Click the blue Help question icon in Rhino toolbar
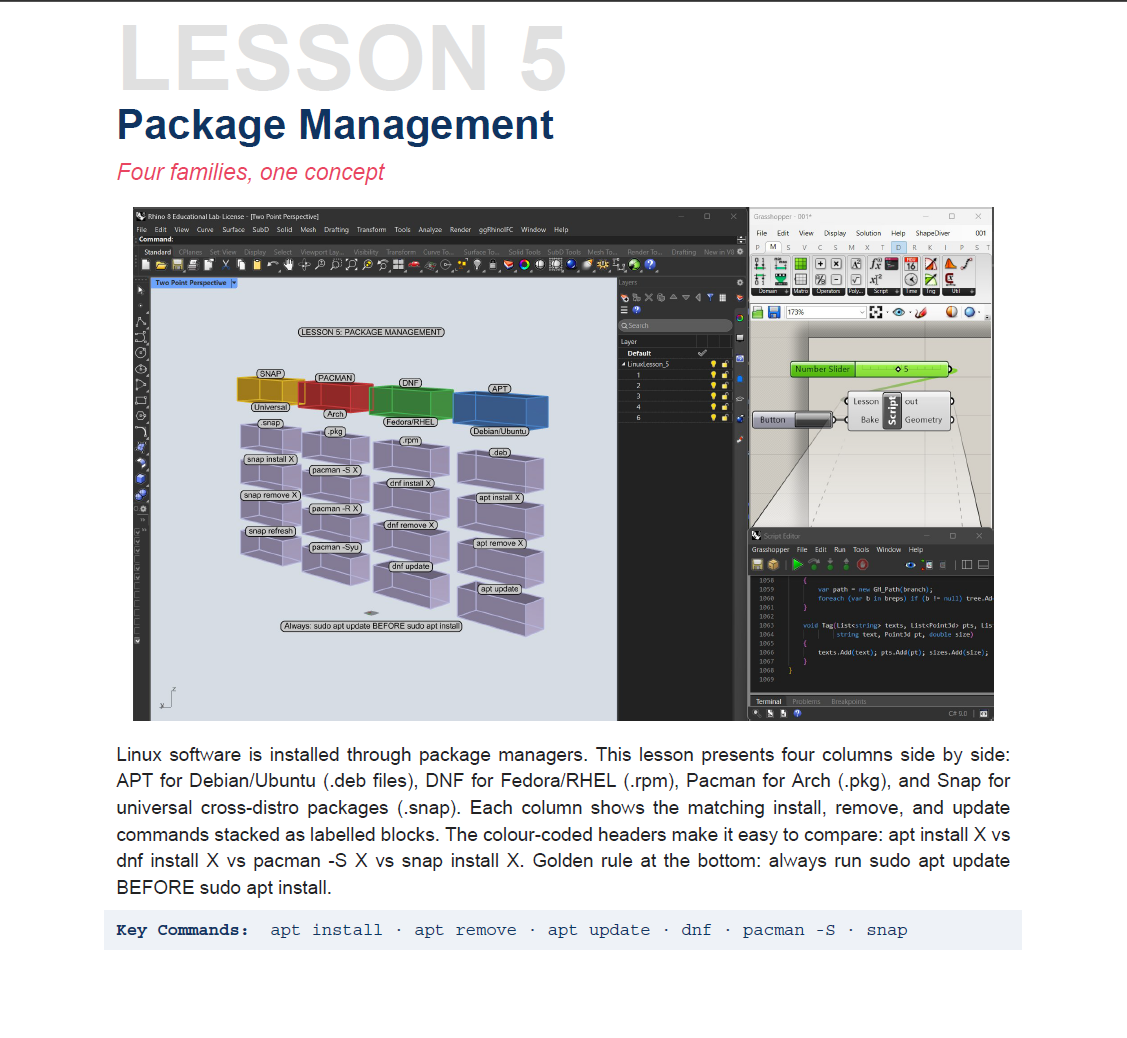Viewport: 1127px width, 1038px height. tap(650, 265)
